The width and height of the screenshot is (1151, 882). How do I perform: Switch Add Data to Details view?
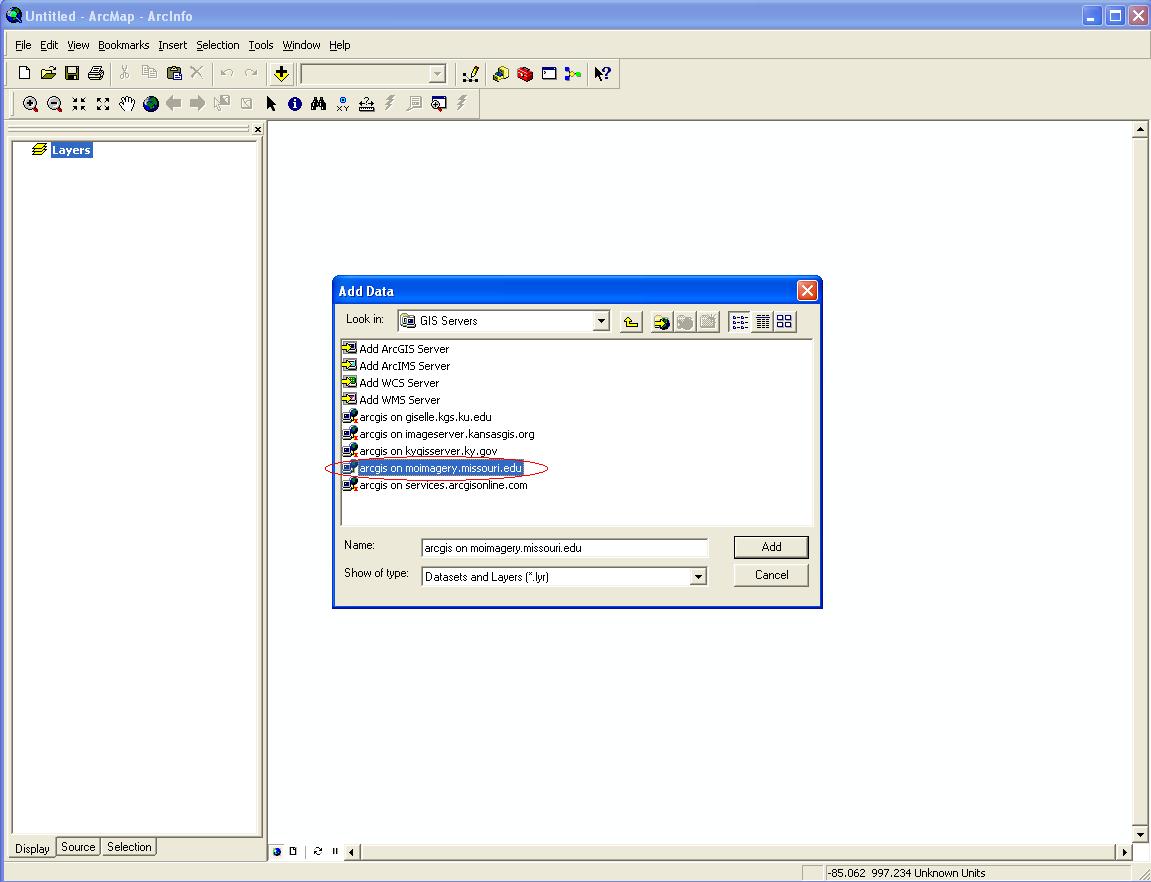763,321
